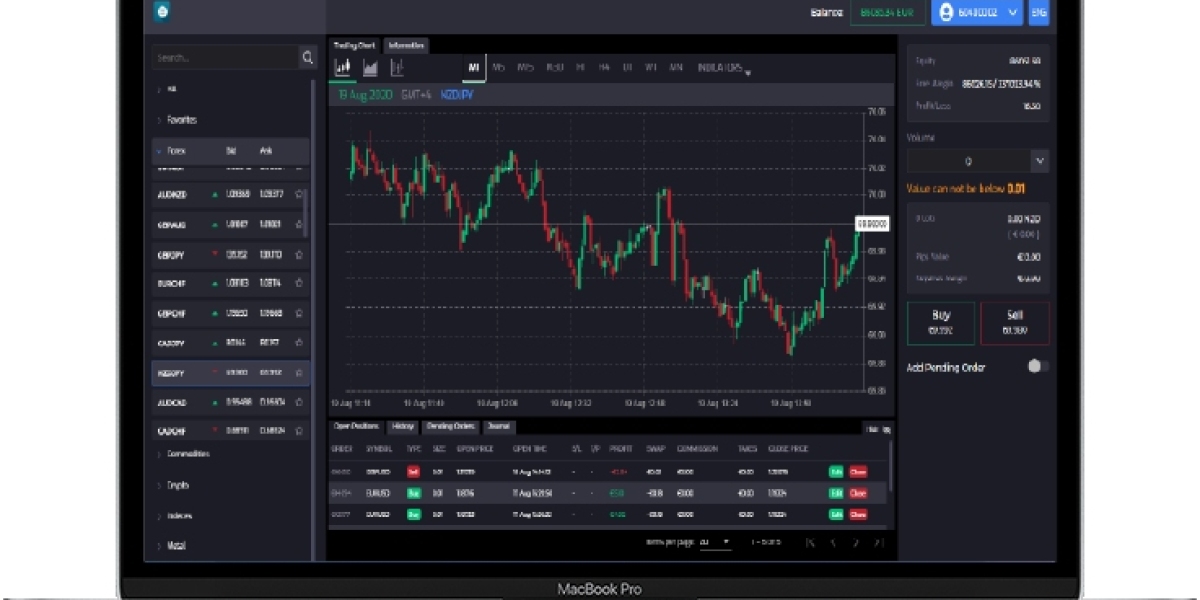Click the app logo in header
The height and width of the screenshot is (600, 1200).
coord(162,12)
